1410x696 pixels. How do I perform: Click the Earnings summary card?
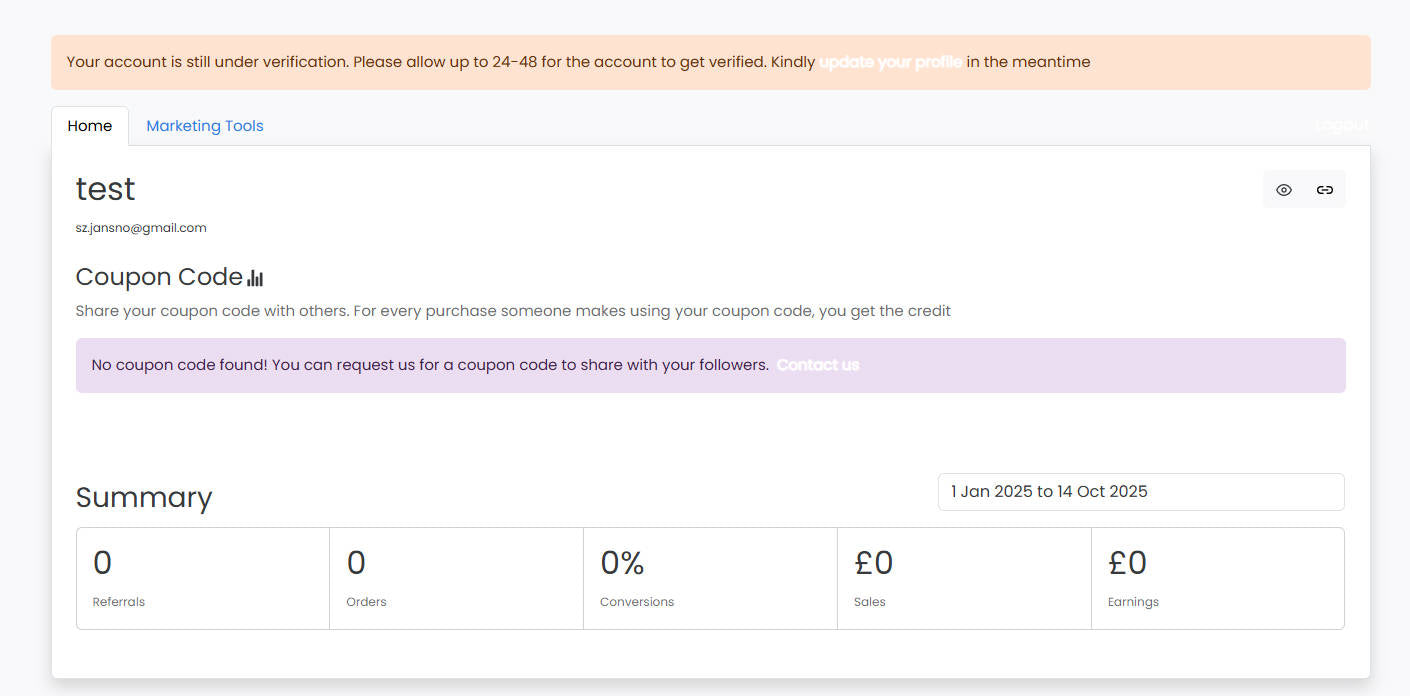[1217, 579]
